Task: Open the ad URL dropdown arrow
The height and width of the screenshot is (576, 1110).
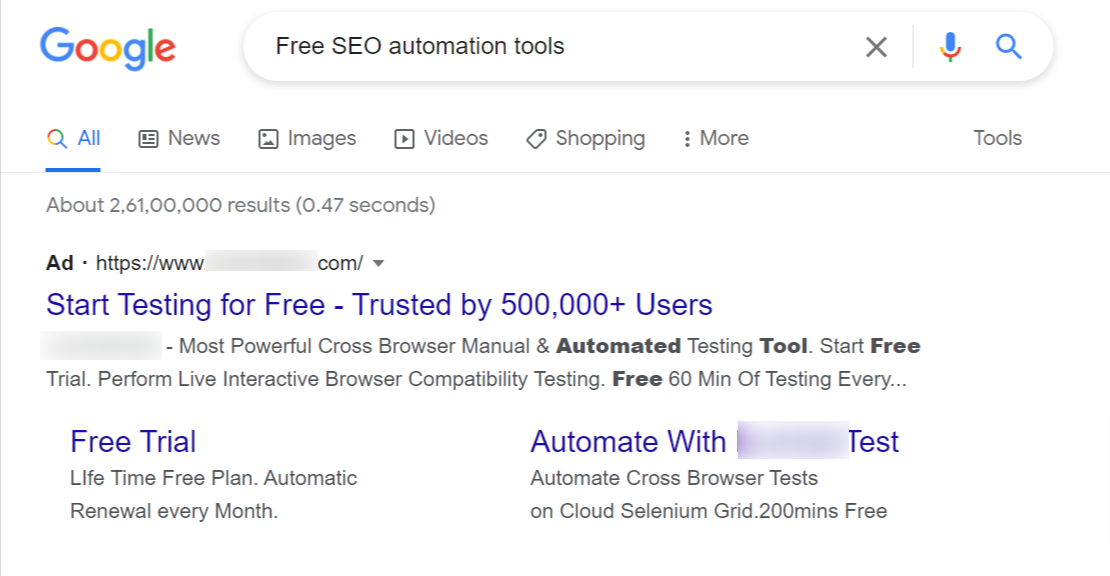Action: (x=378, y=263)
